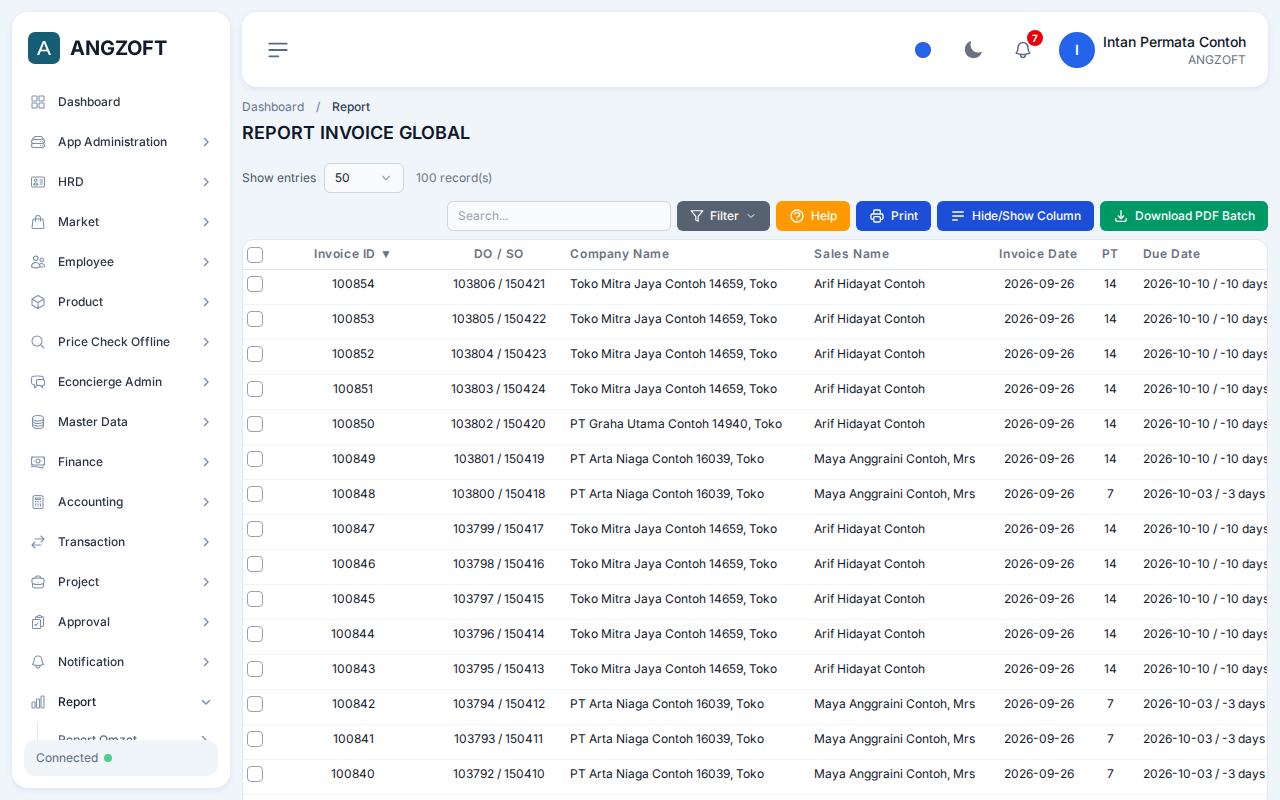Viewport: 1280px width, 800px height.
Task: Click the Product box icon
Action: (38, 302)
